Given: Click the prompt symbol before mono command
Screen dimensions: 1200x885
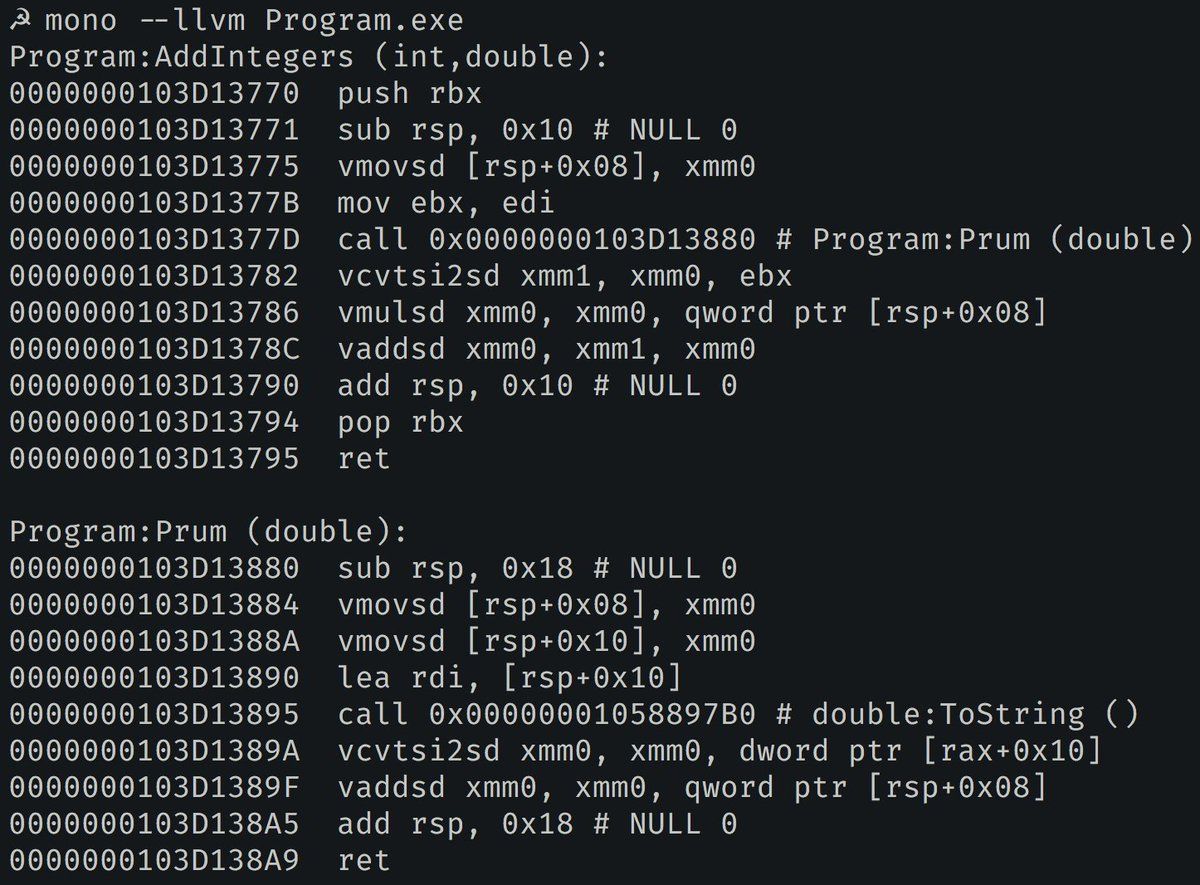Looking at the screenshot, I should coord(20,20).
